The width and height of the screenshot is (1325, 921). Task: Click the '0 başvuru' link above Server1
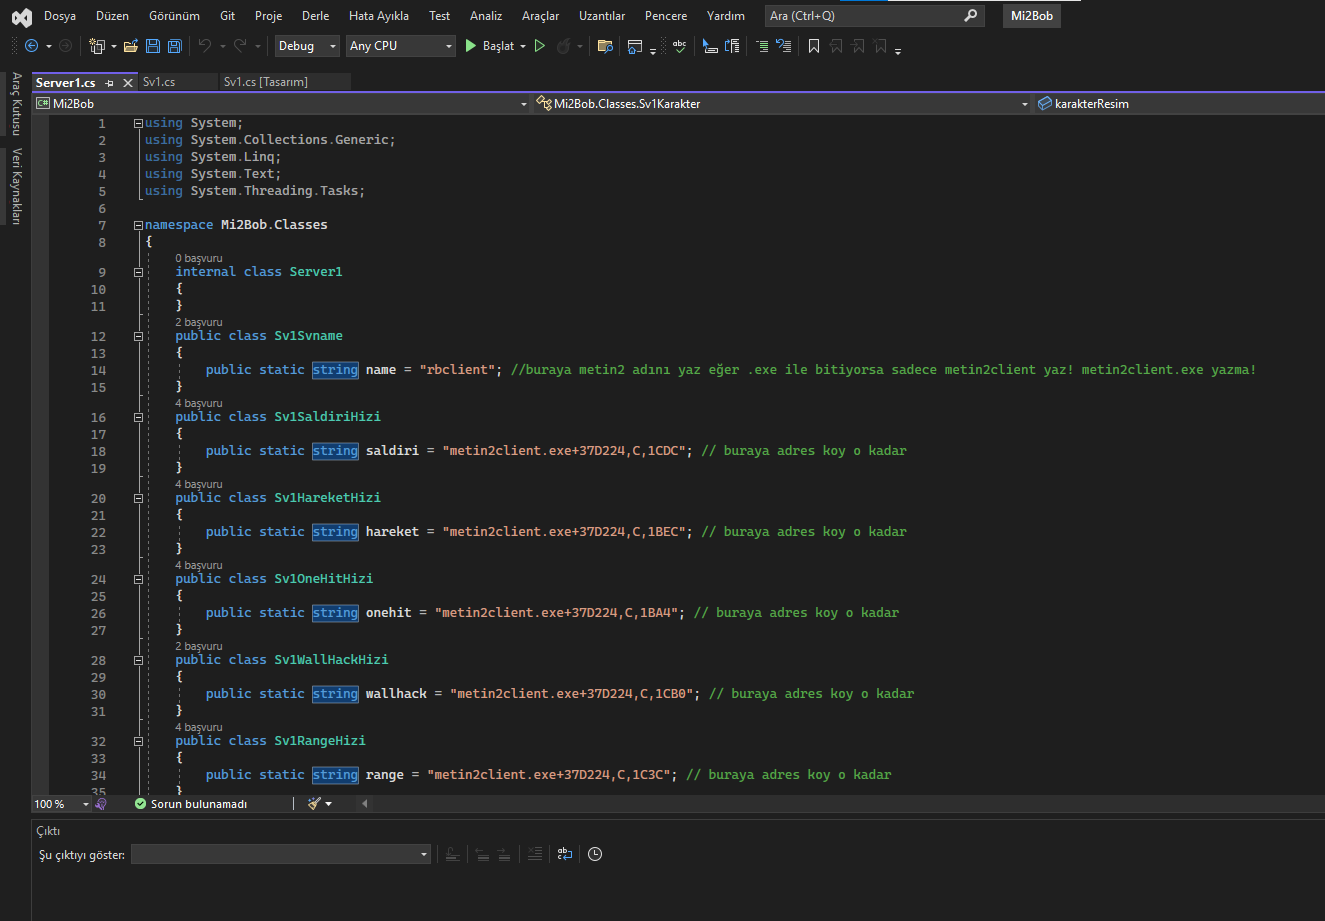(x=198, y=258)
